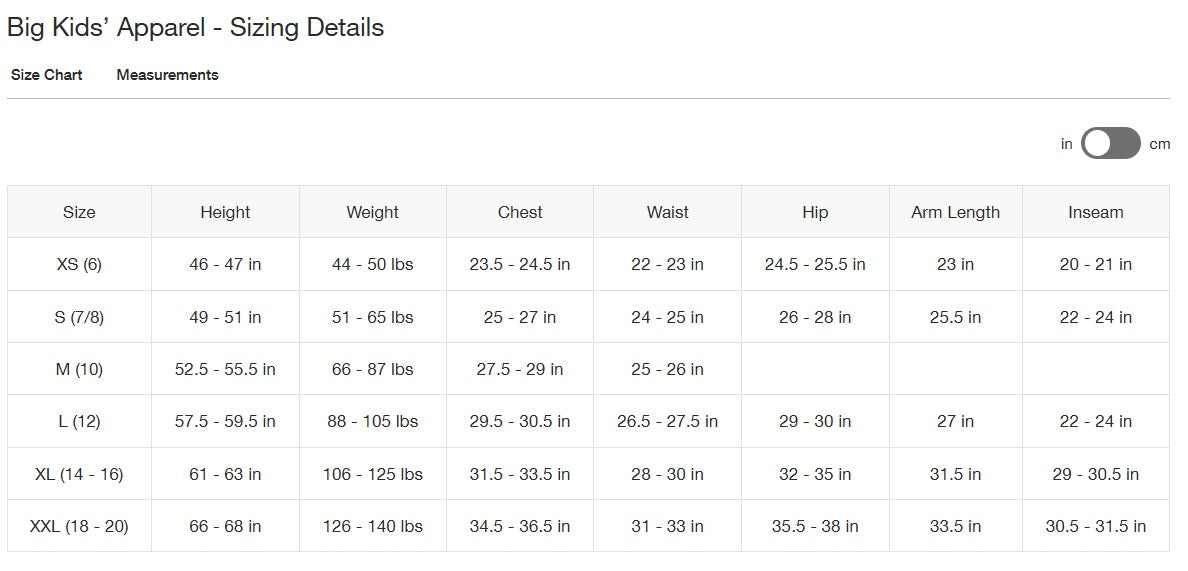Select the M (10) size row label
Screen dimensions: 1188x571
79,369
